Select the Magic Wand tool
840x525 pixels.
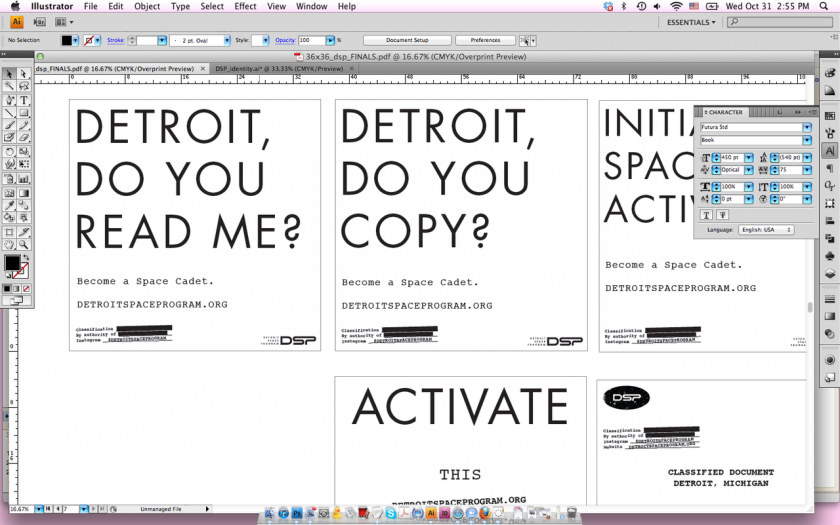tap(9, 86)
